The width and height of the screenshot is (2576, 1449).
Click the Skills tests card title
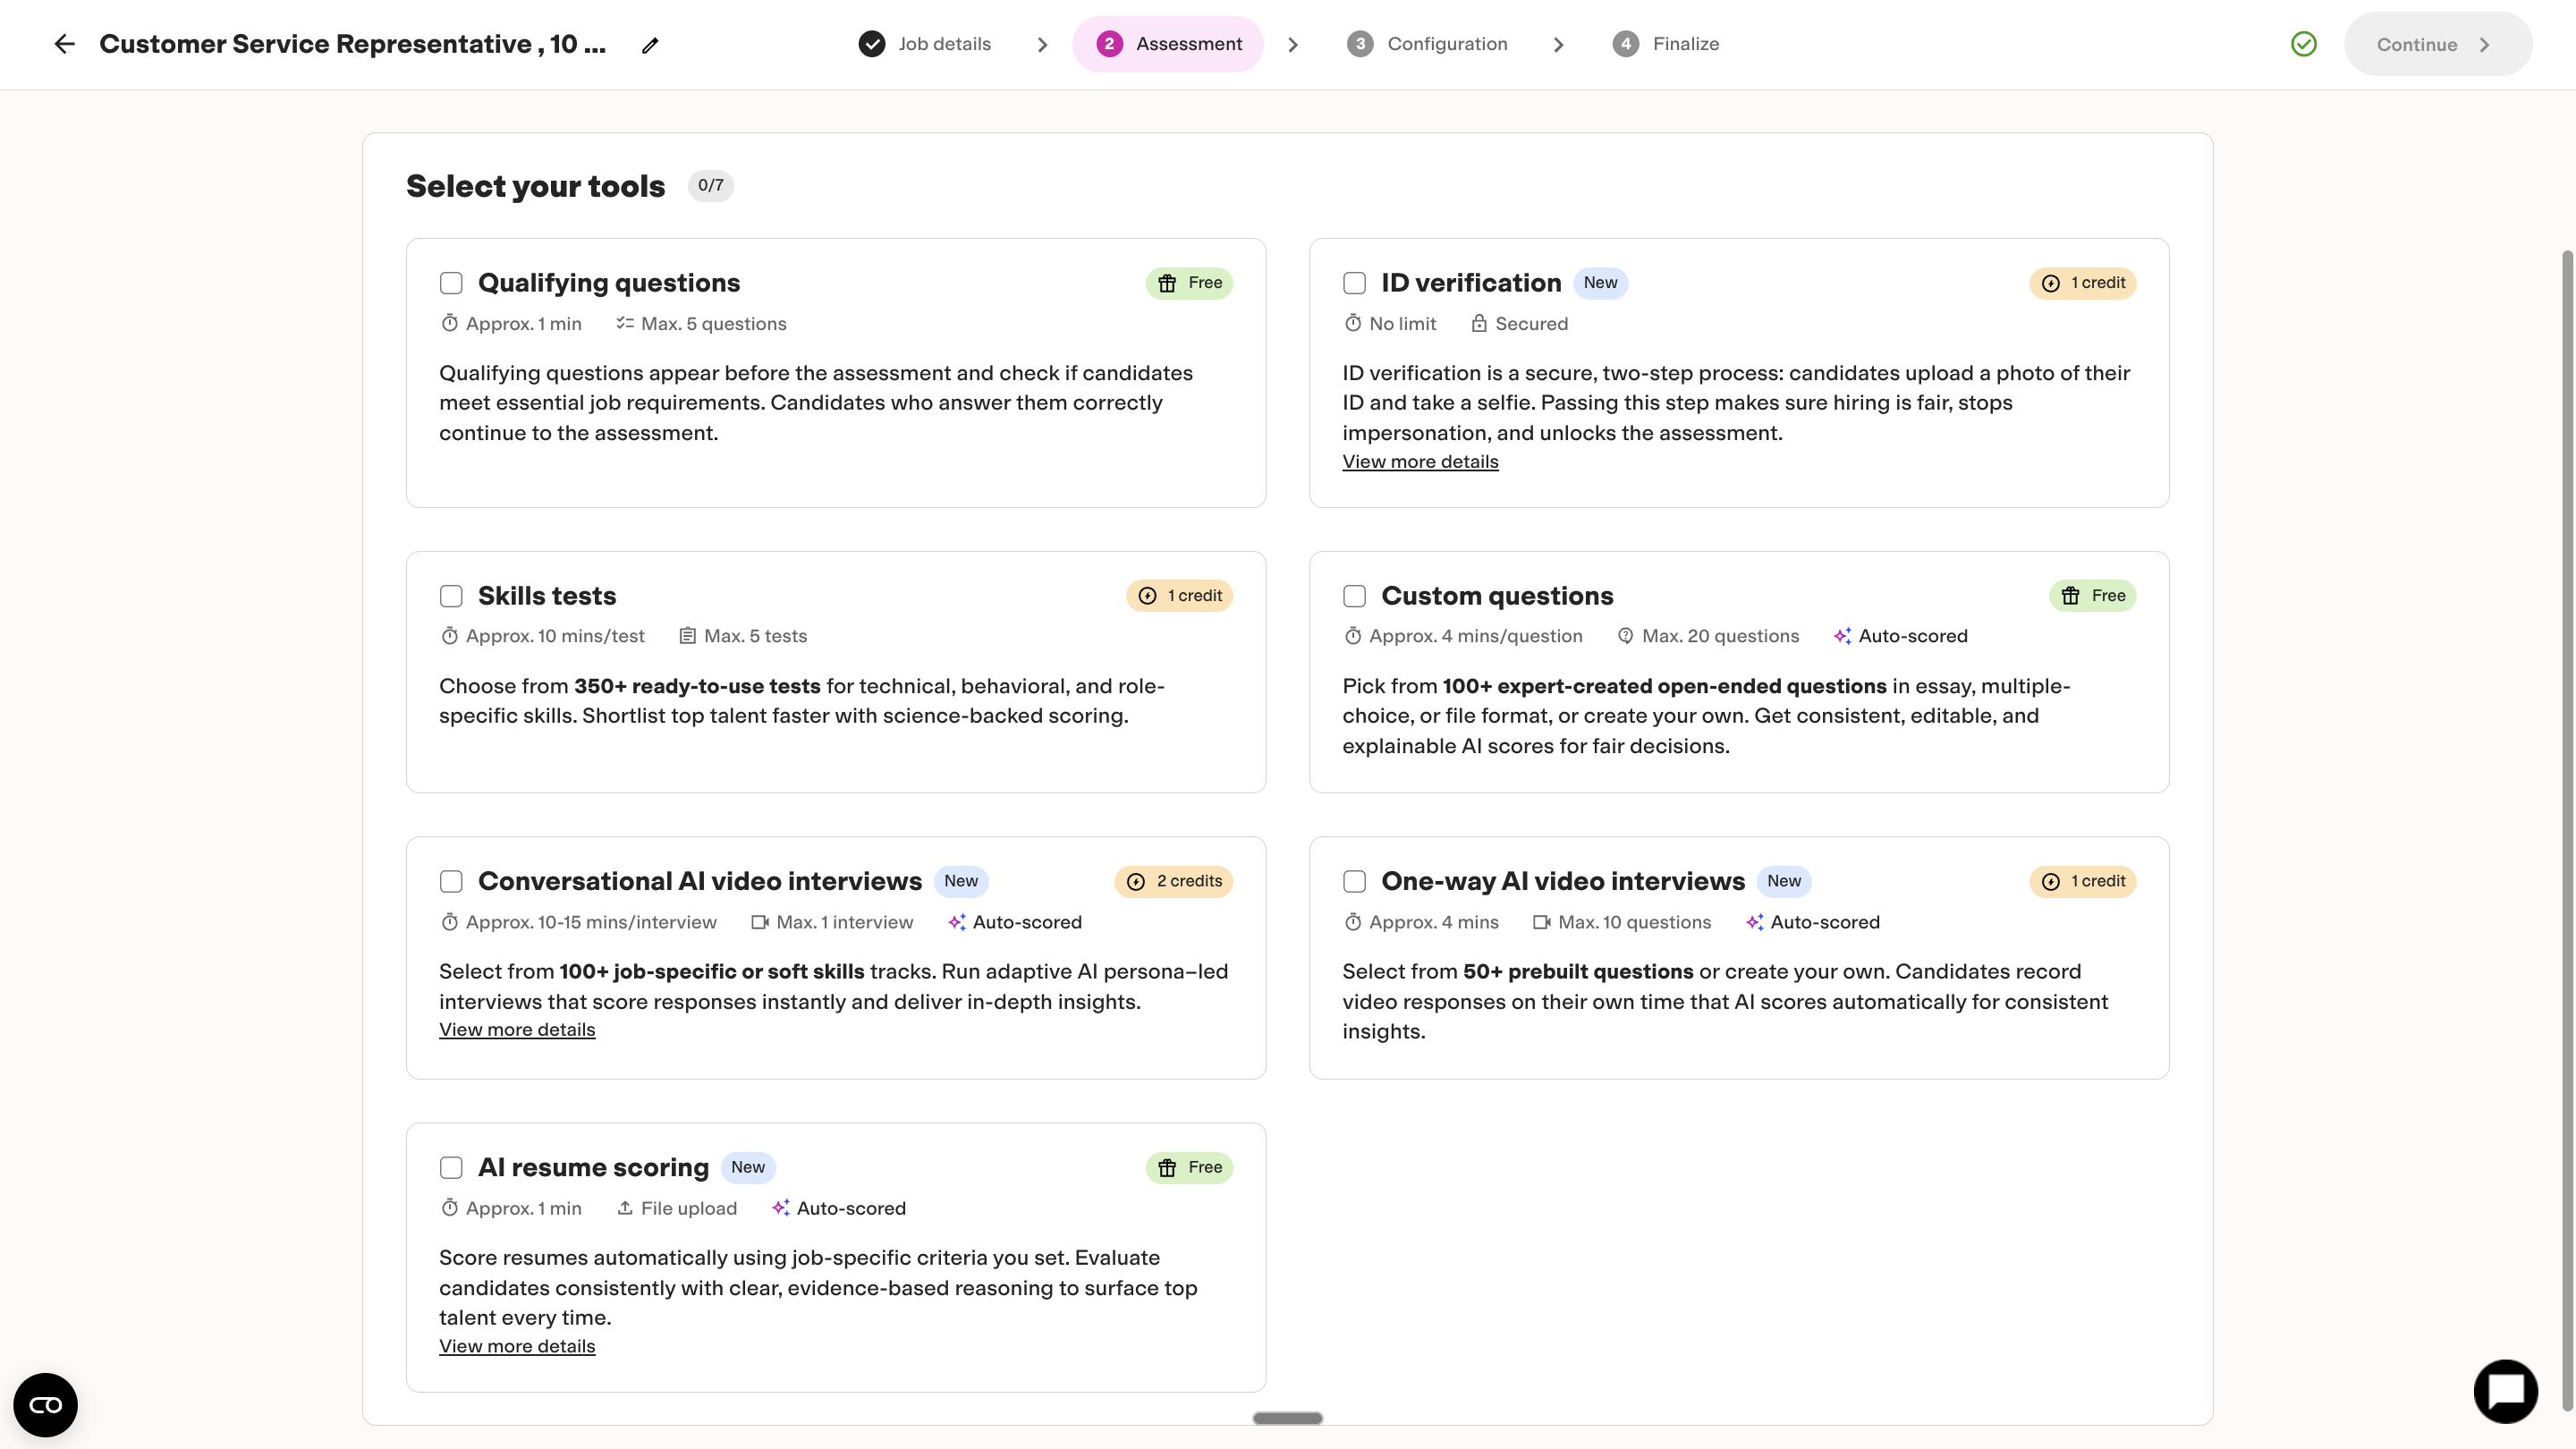tap(547, 596)
